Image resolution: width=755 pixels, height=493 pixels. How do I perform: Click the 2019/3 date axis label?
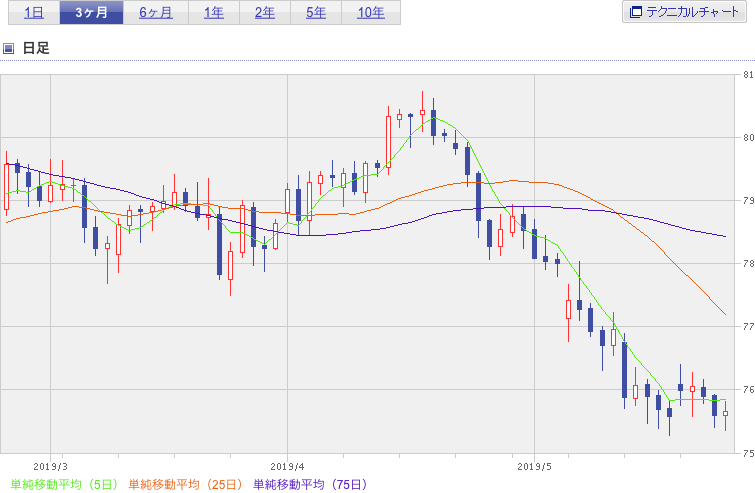click(51, 467)
